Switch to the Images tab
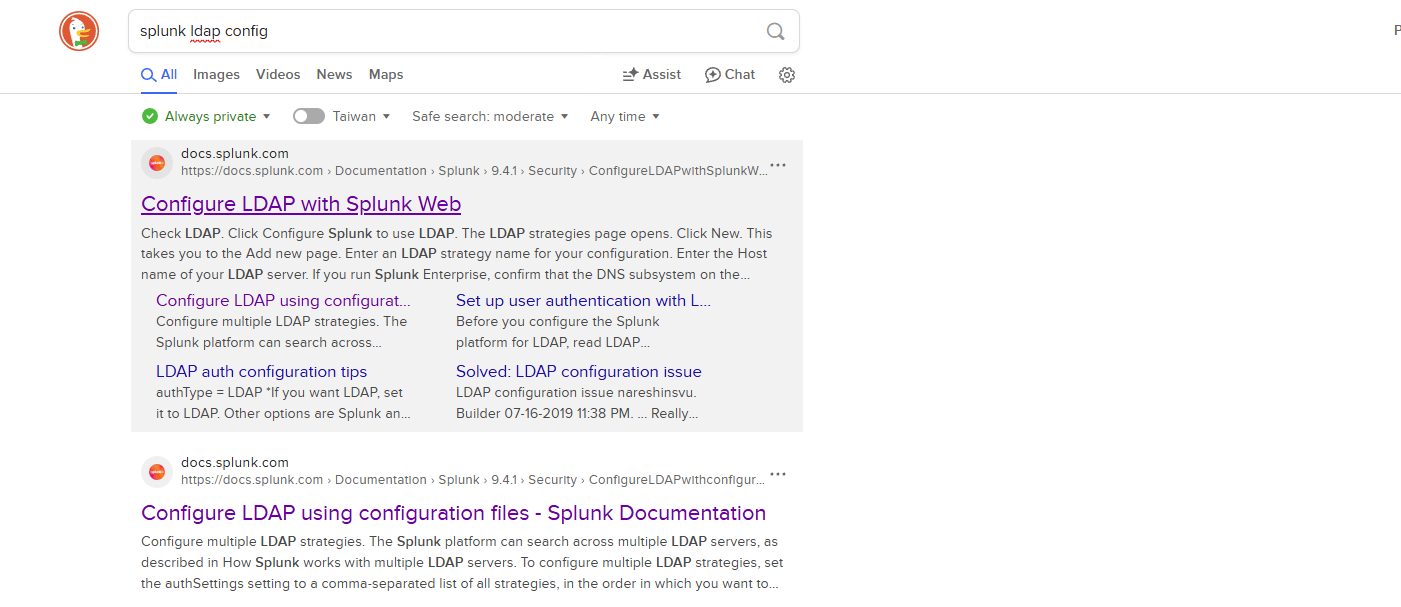 pyautogui.click(x=216, y=75)
